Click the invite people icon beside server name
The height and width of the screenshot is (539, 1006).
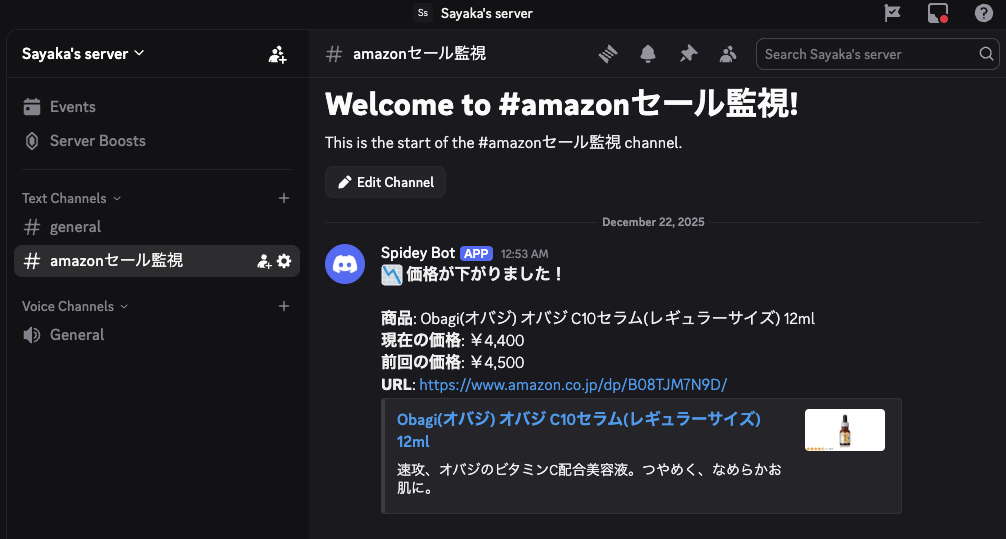tap(277, 55)
